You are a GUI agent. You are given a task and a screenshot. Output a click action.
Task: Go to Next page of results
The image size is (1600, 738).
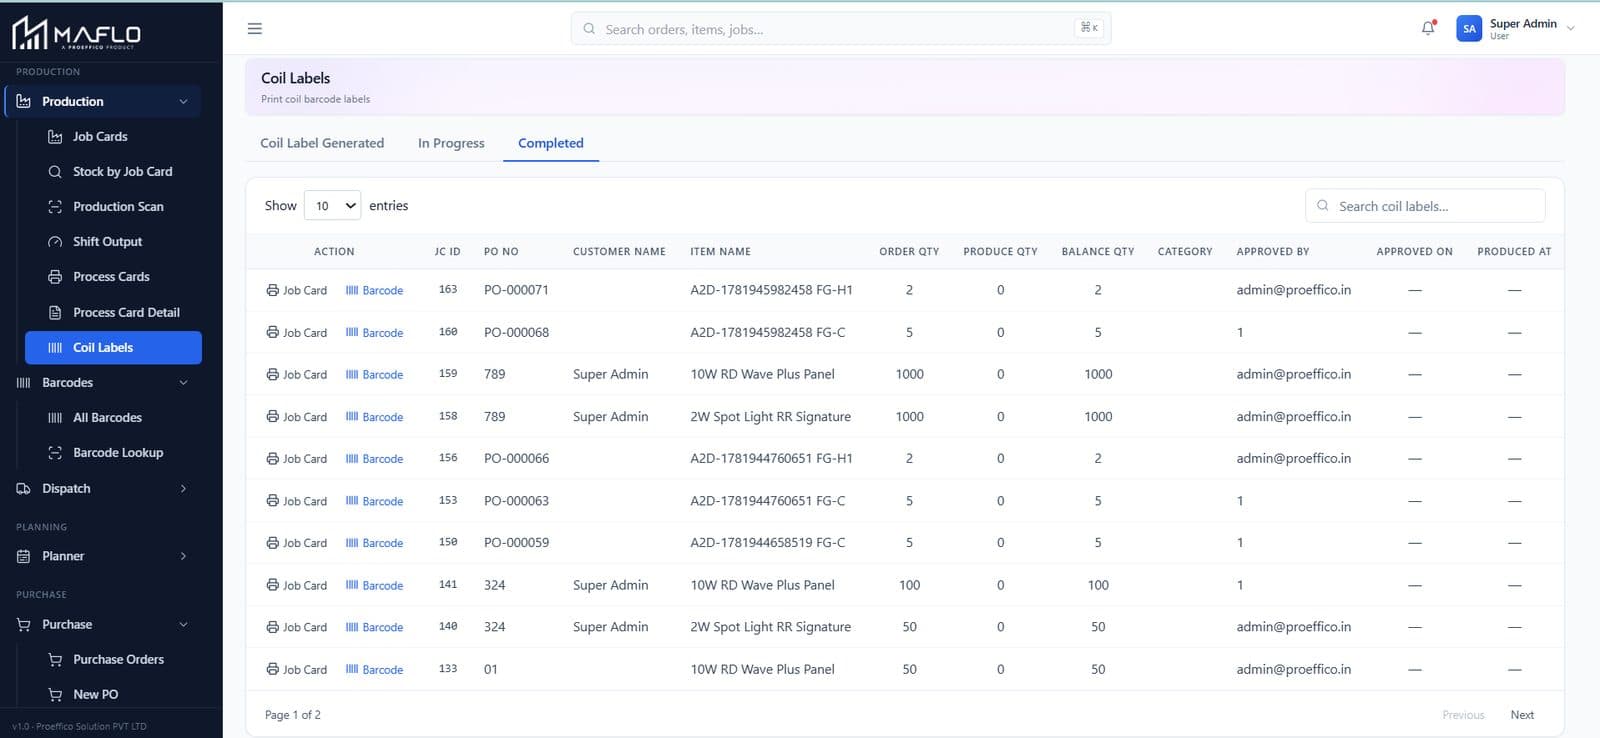1522,715
